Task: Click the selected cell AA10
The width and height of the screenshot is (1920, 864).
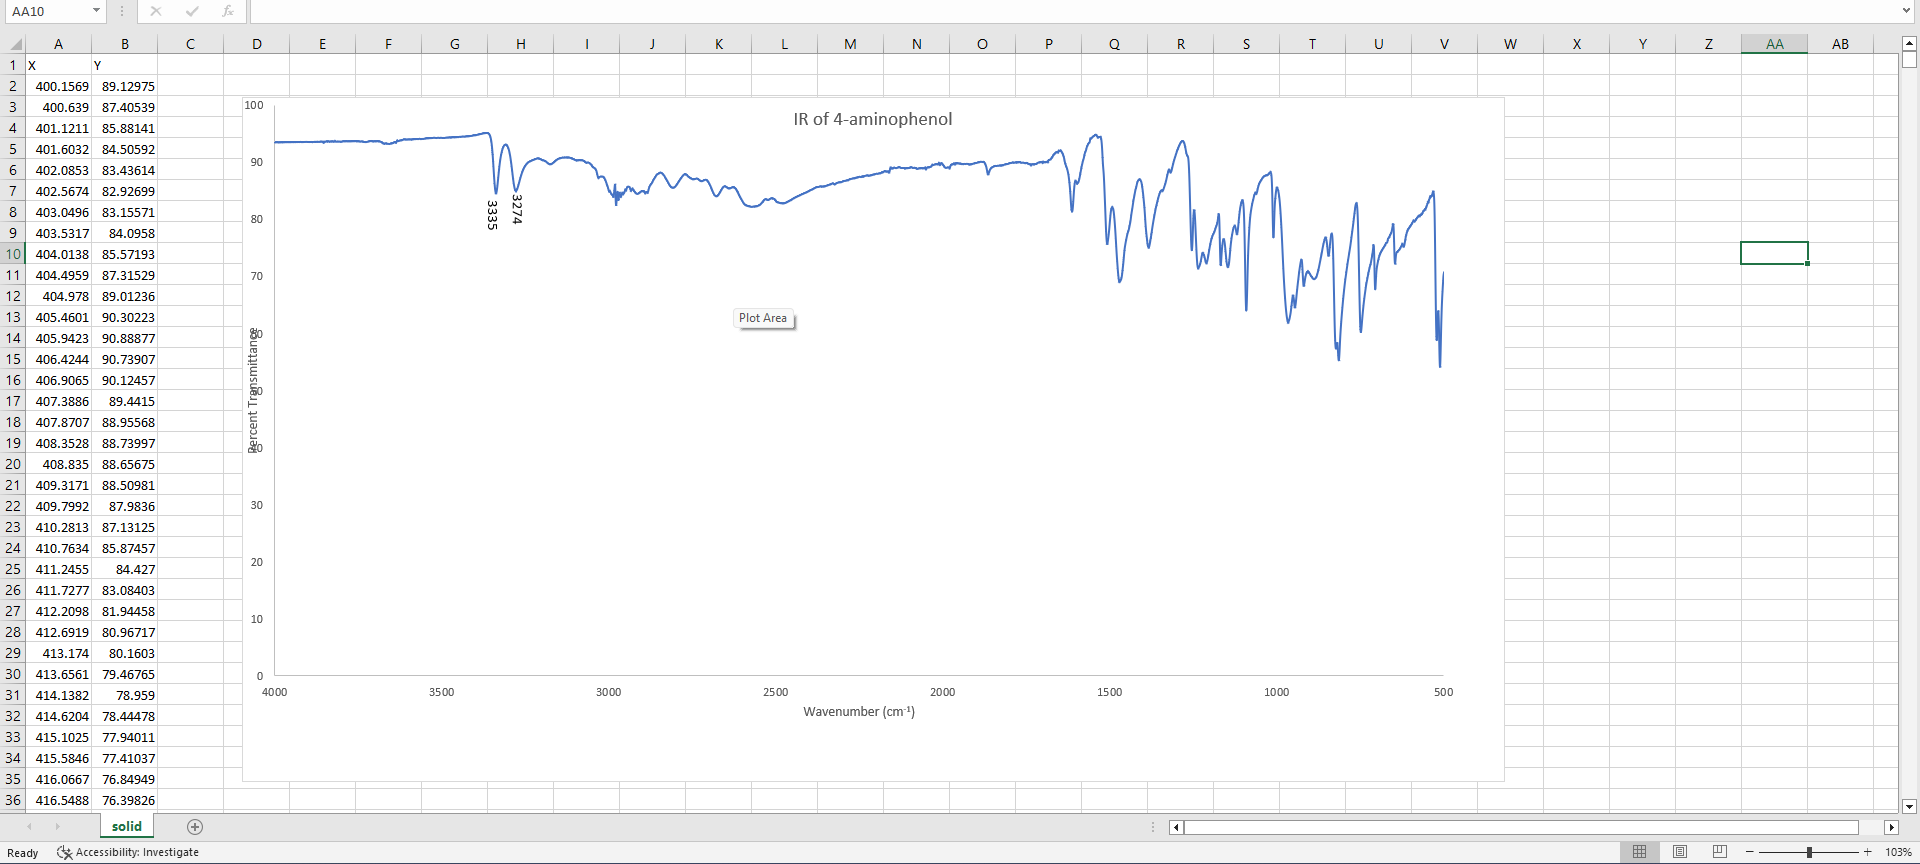Action: tap(1774, 253)
